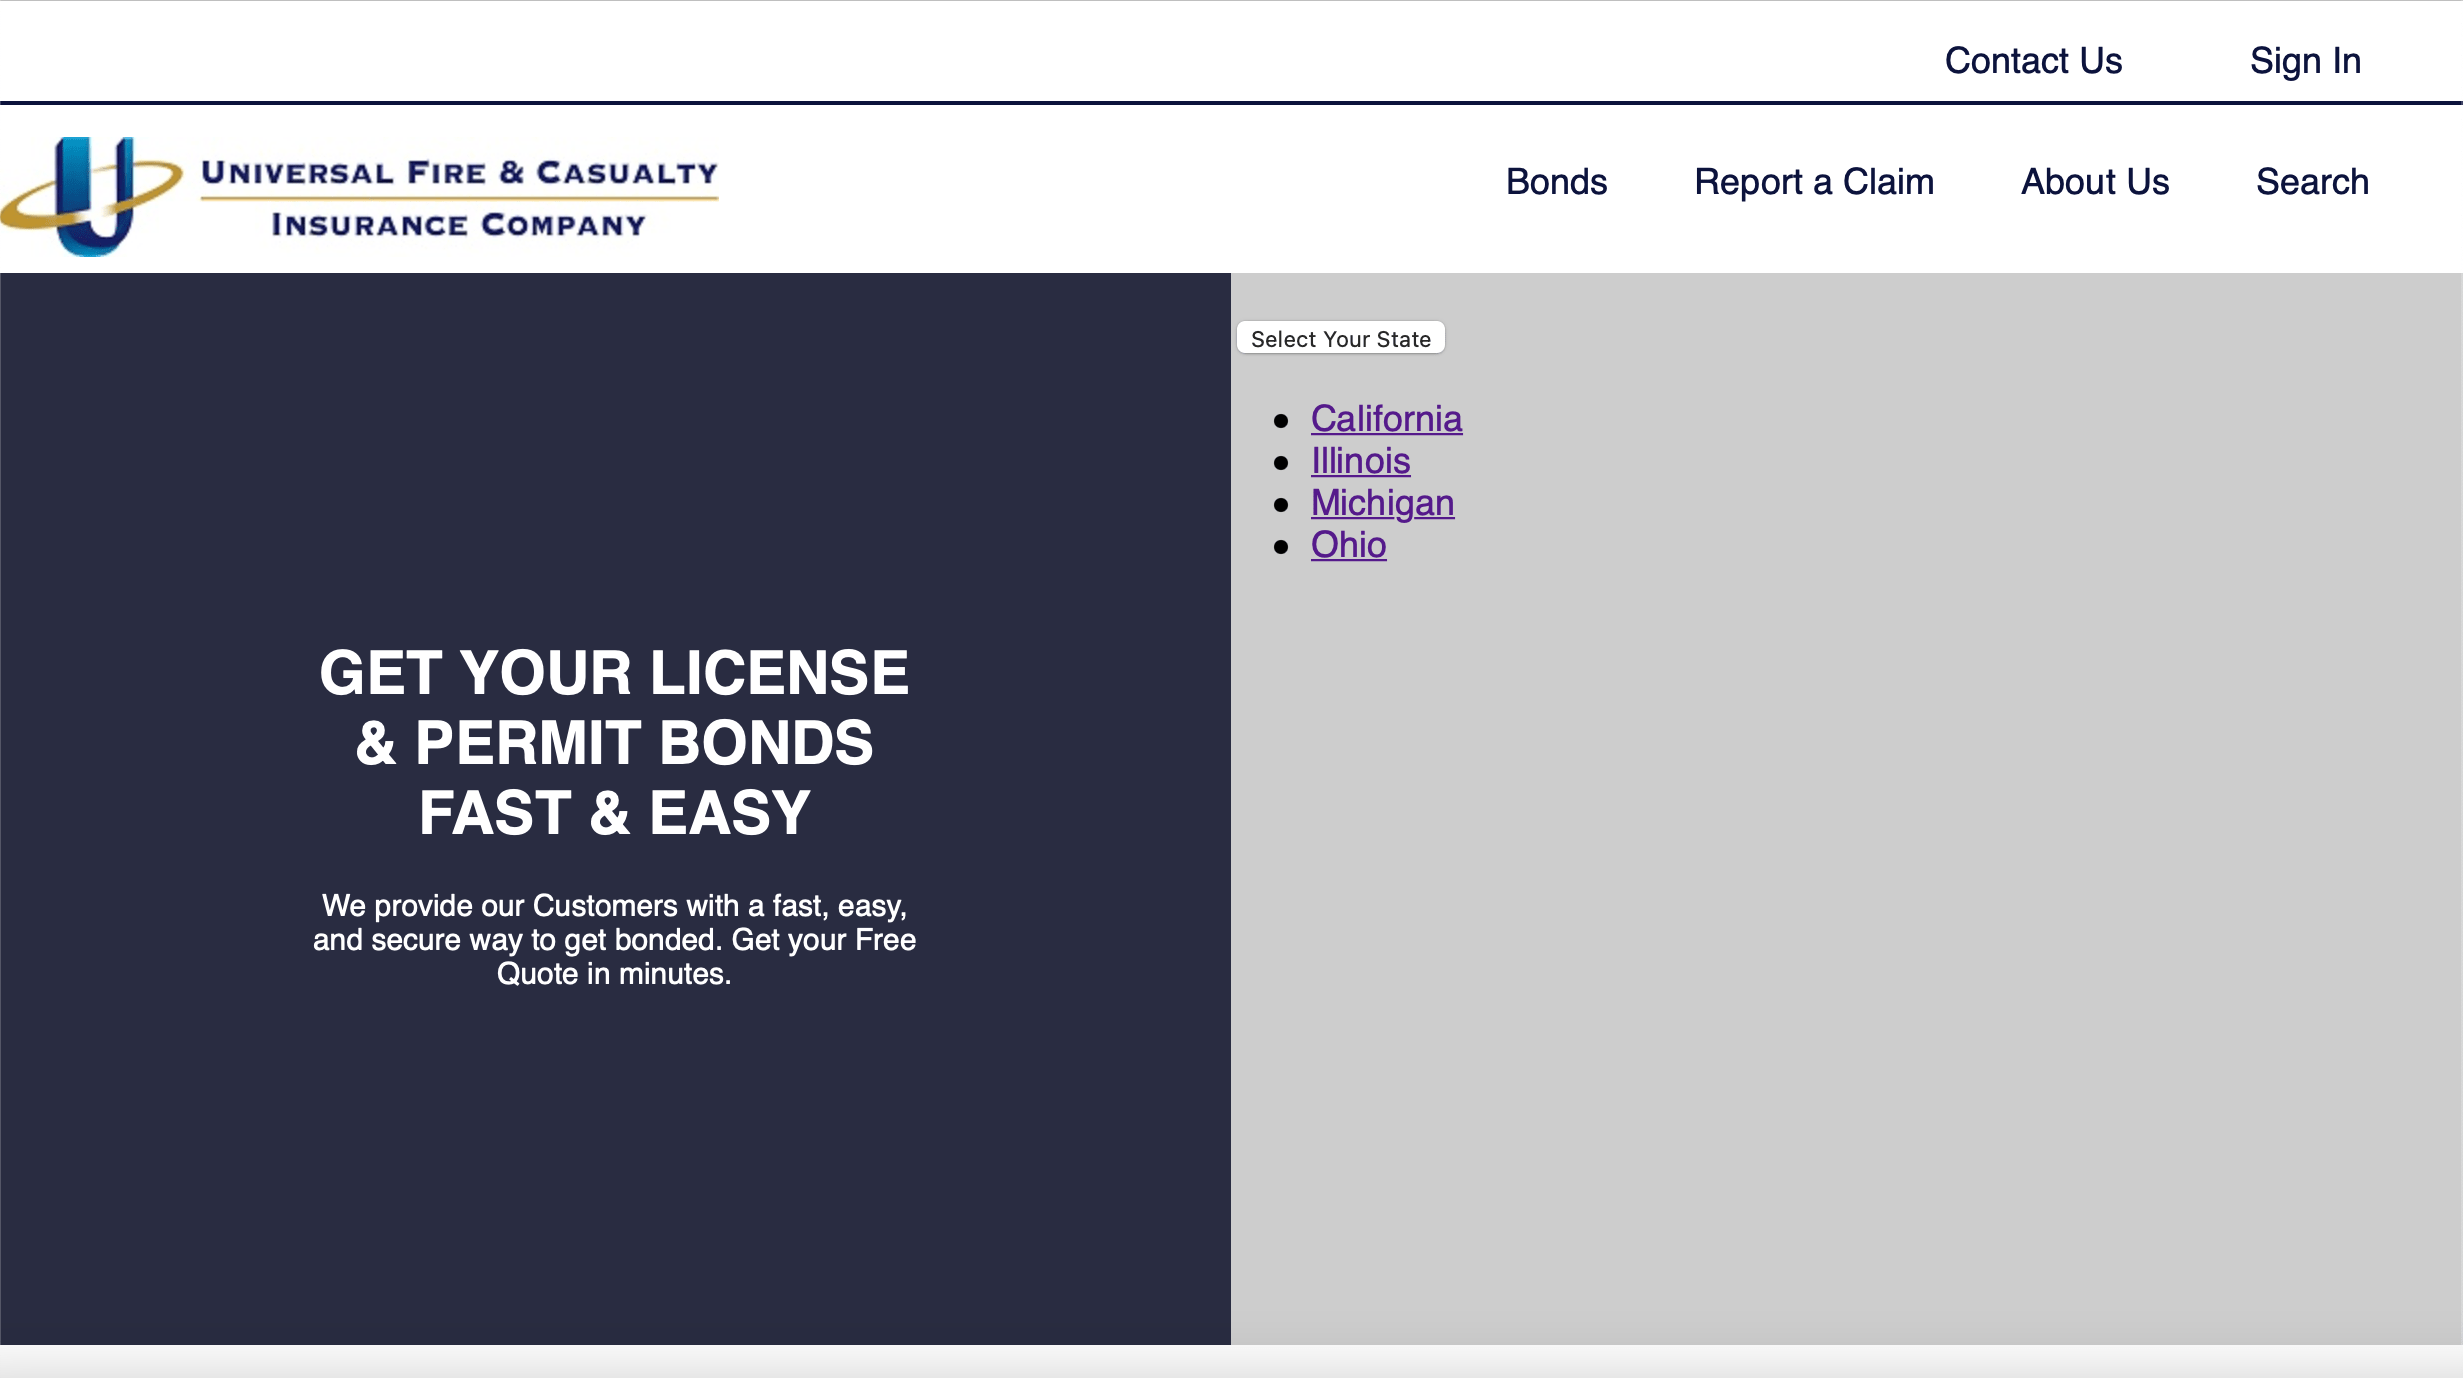Open the Contact Us page

pos(2032,61)
